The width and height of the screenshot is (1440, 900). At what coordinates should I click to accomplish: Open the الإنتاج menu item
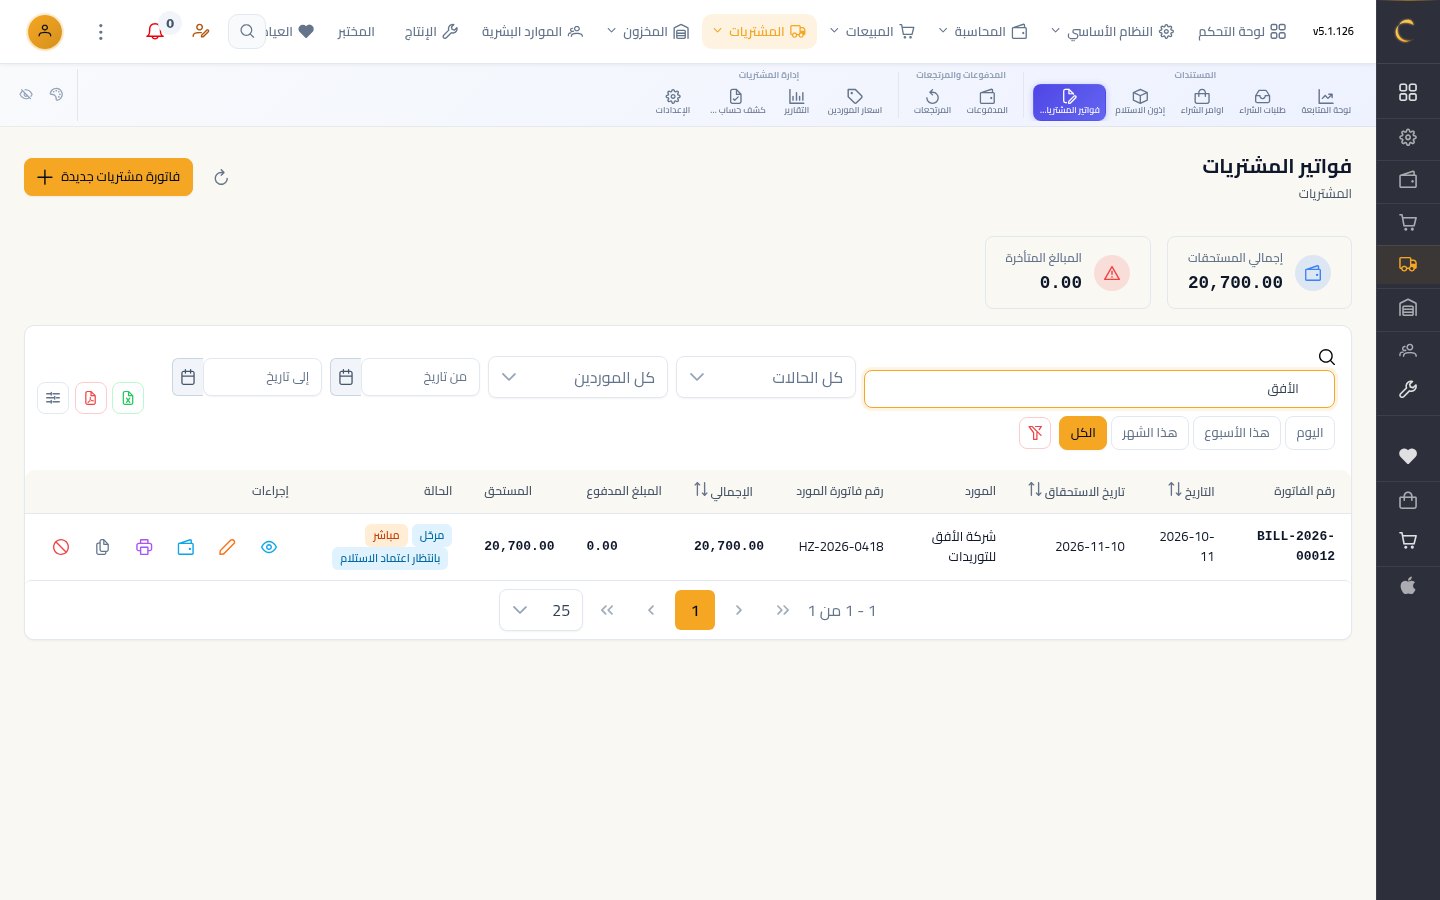point(431,32)
